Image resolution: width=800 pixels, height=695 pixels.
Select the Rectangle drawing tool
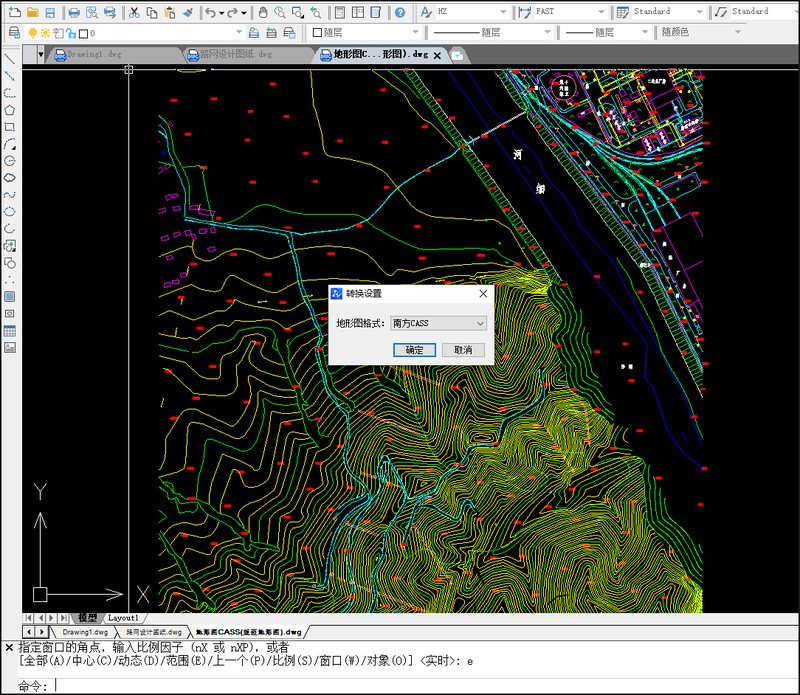(9, 127)
